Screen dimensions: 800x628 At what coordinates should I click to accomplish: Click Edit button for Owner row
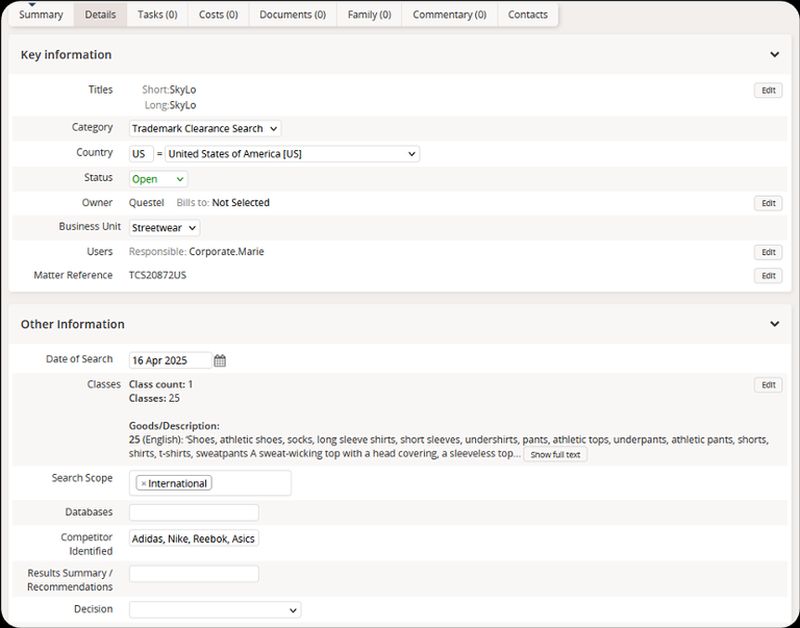click(x=767, y=203)
